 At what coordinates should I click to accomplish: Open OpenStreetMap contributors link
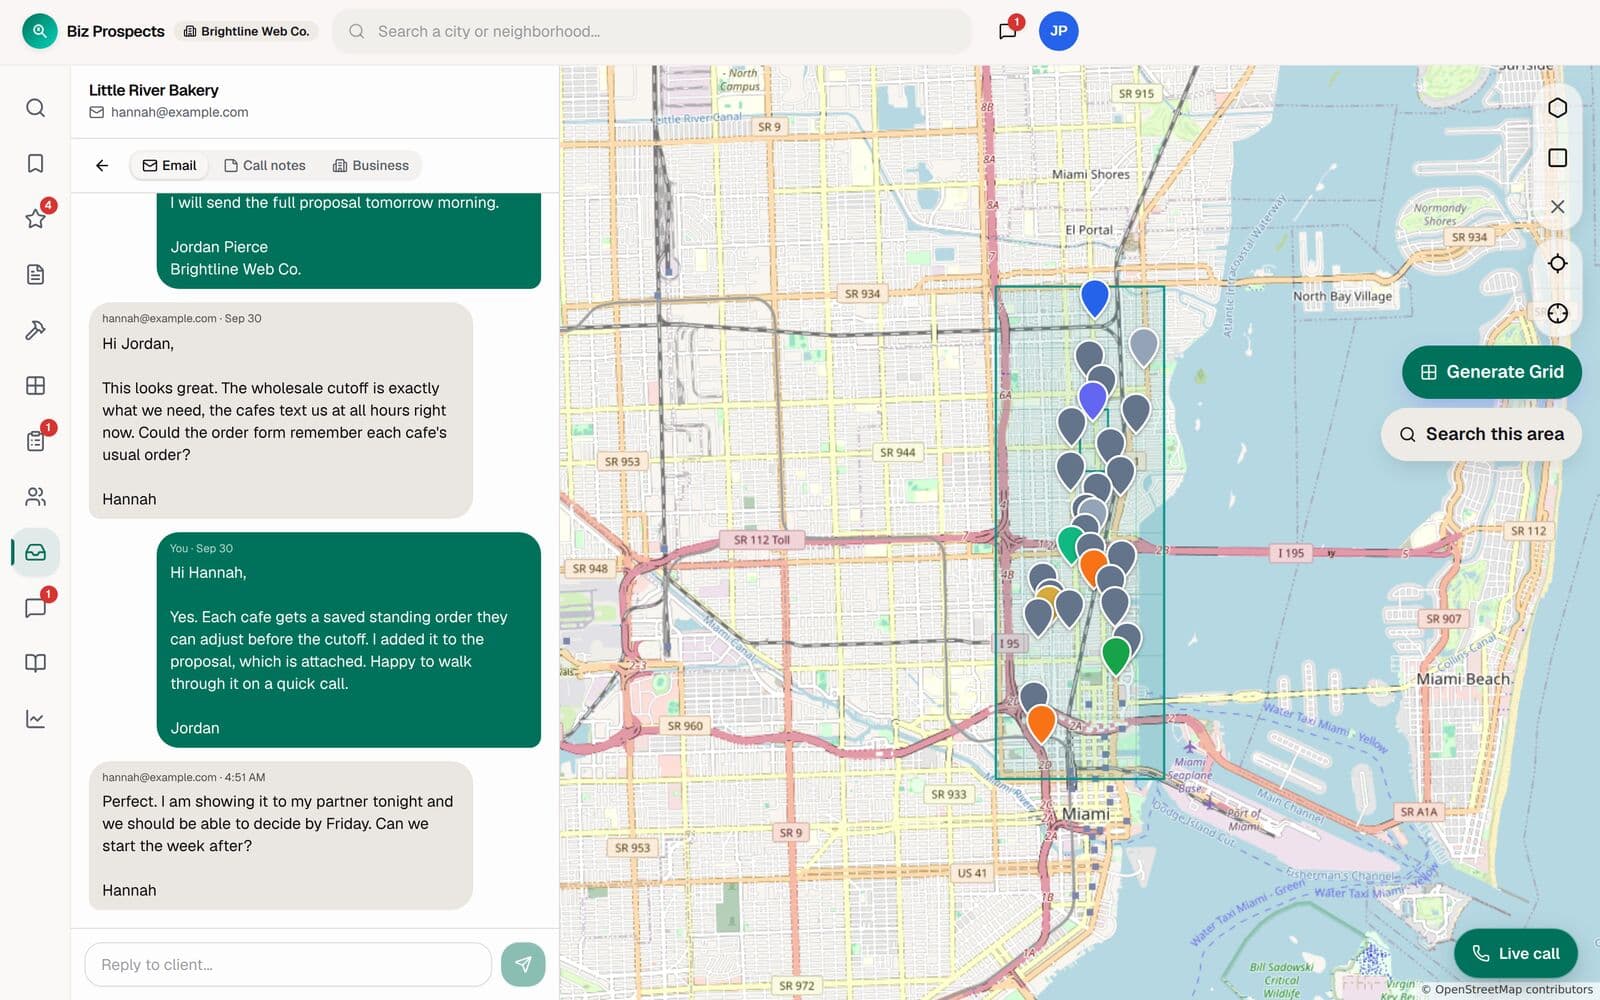tap(1513, 989)
